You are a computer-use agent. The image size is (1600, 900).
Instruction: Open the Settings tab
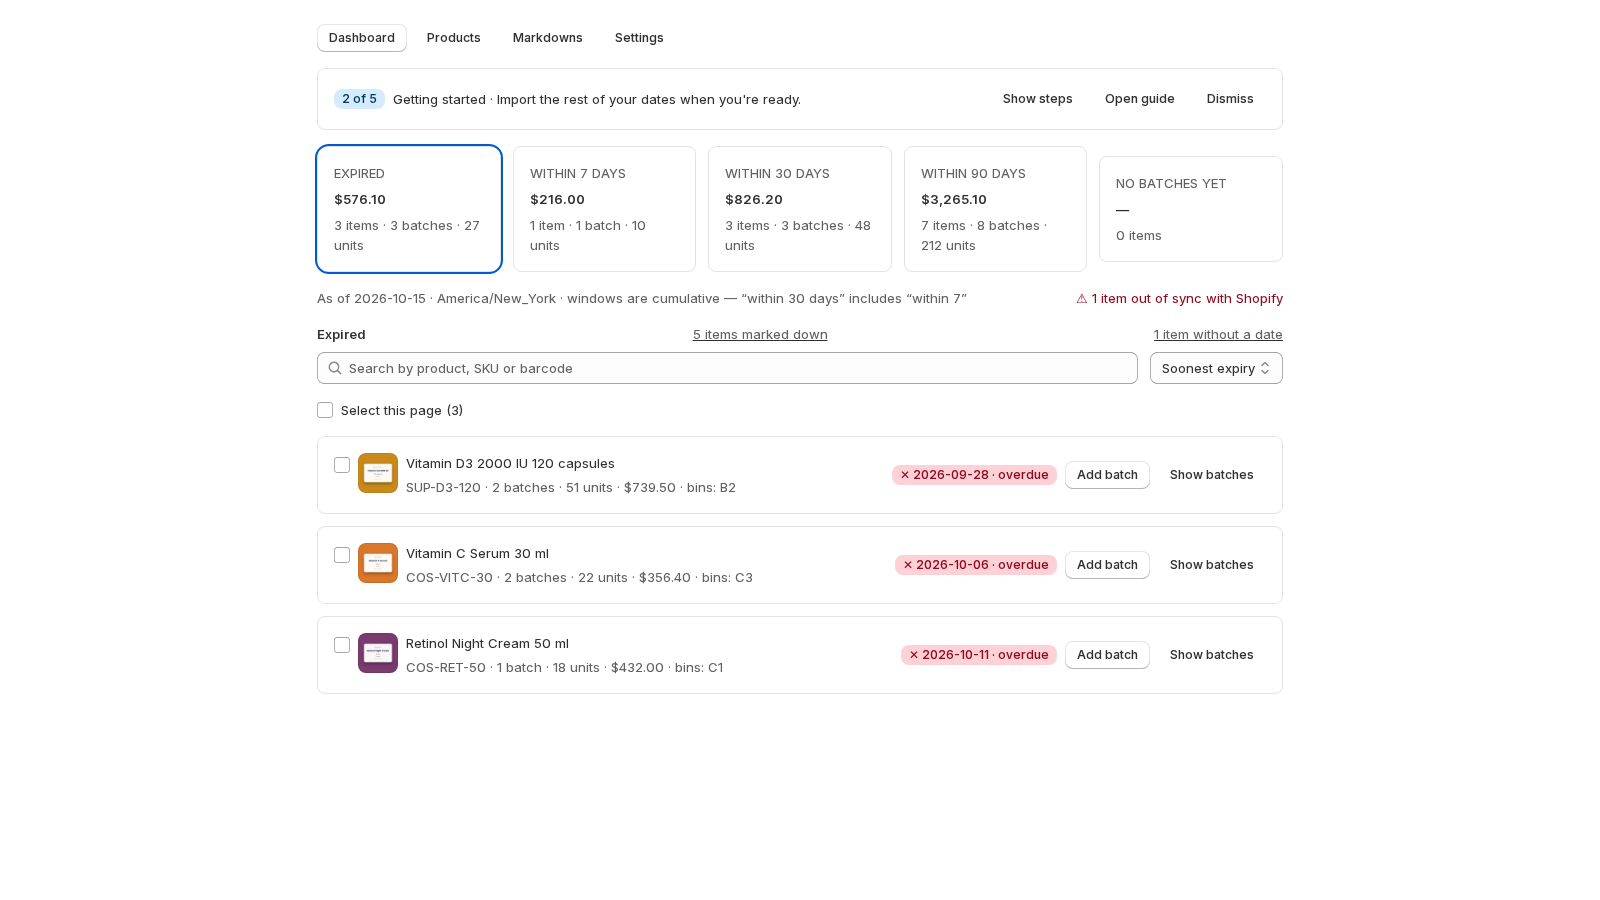coord(639,38)
